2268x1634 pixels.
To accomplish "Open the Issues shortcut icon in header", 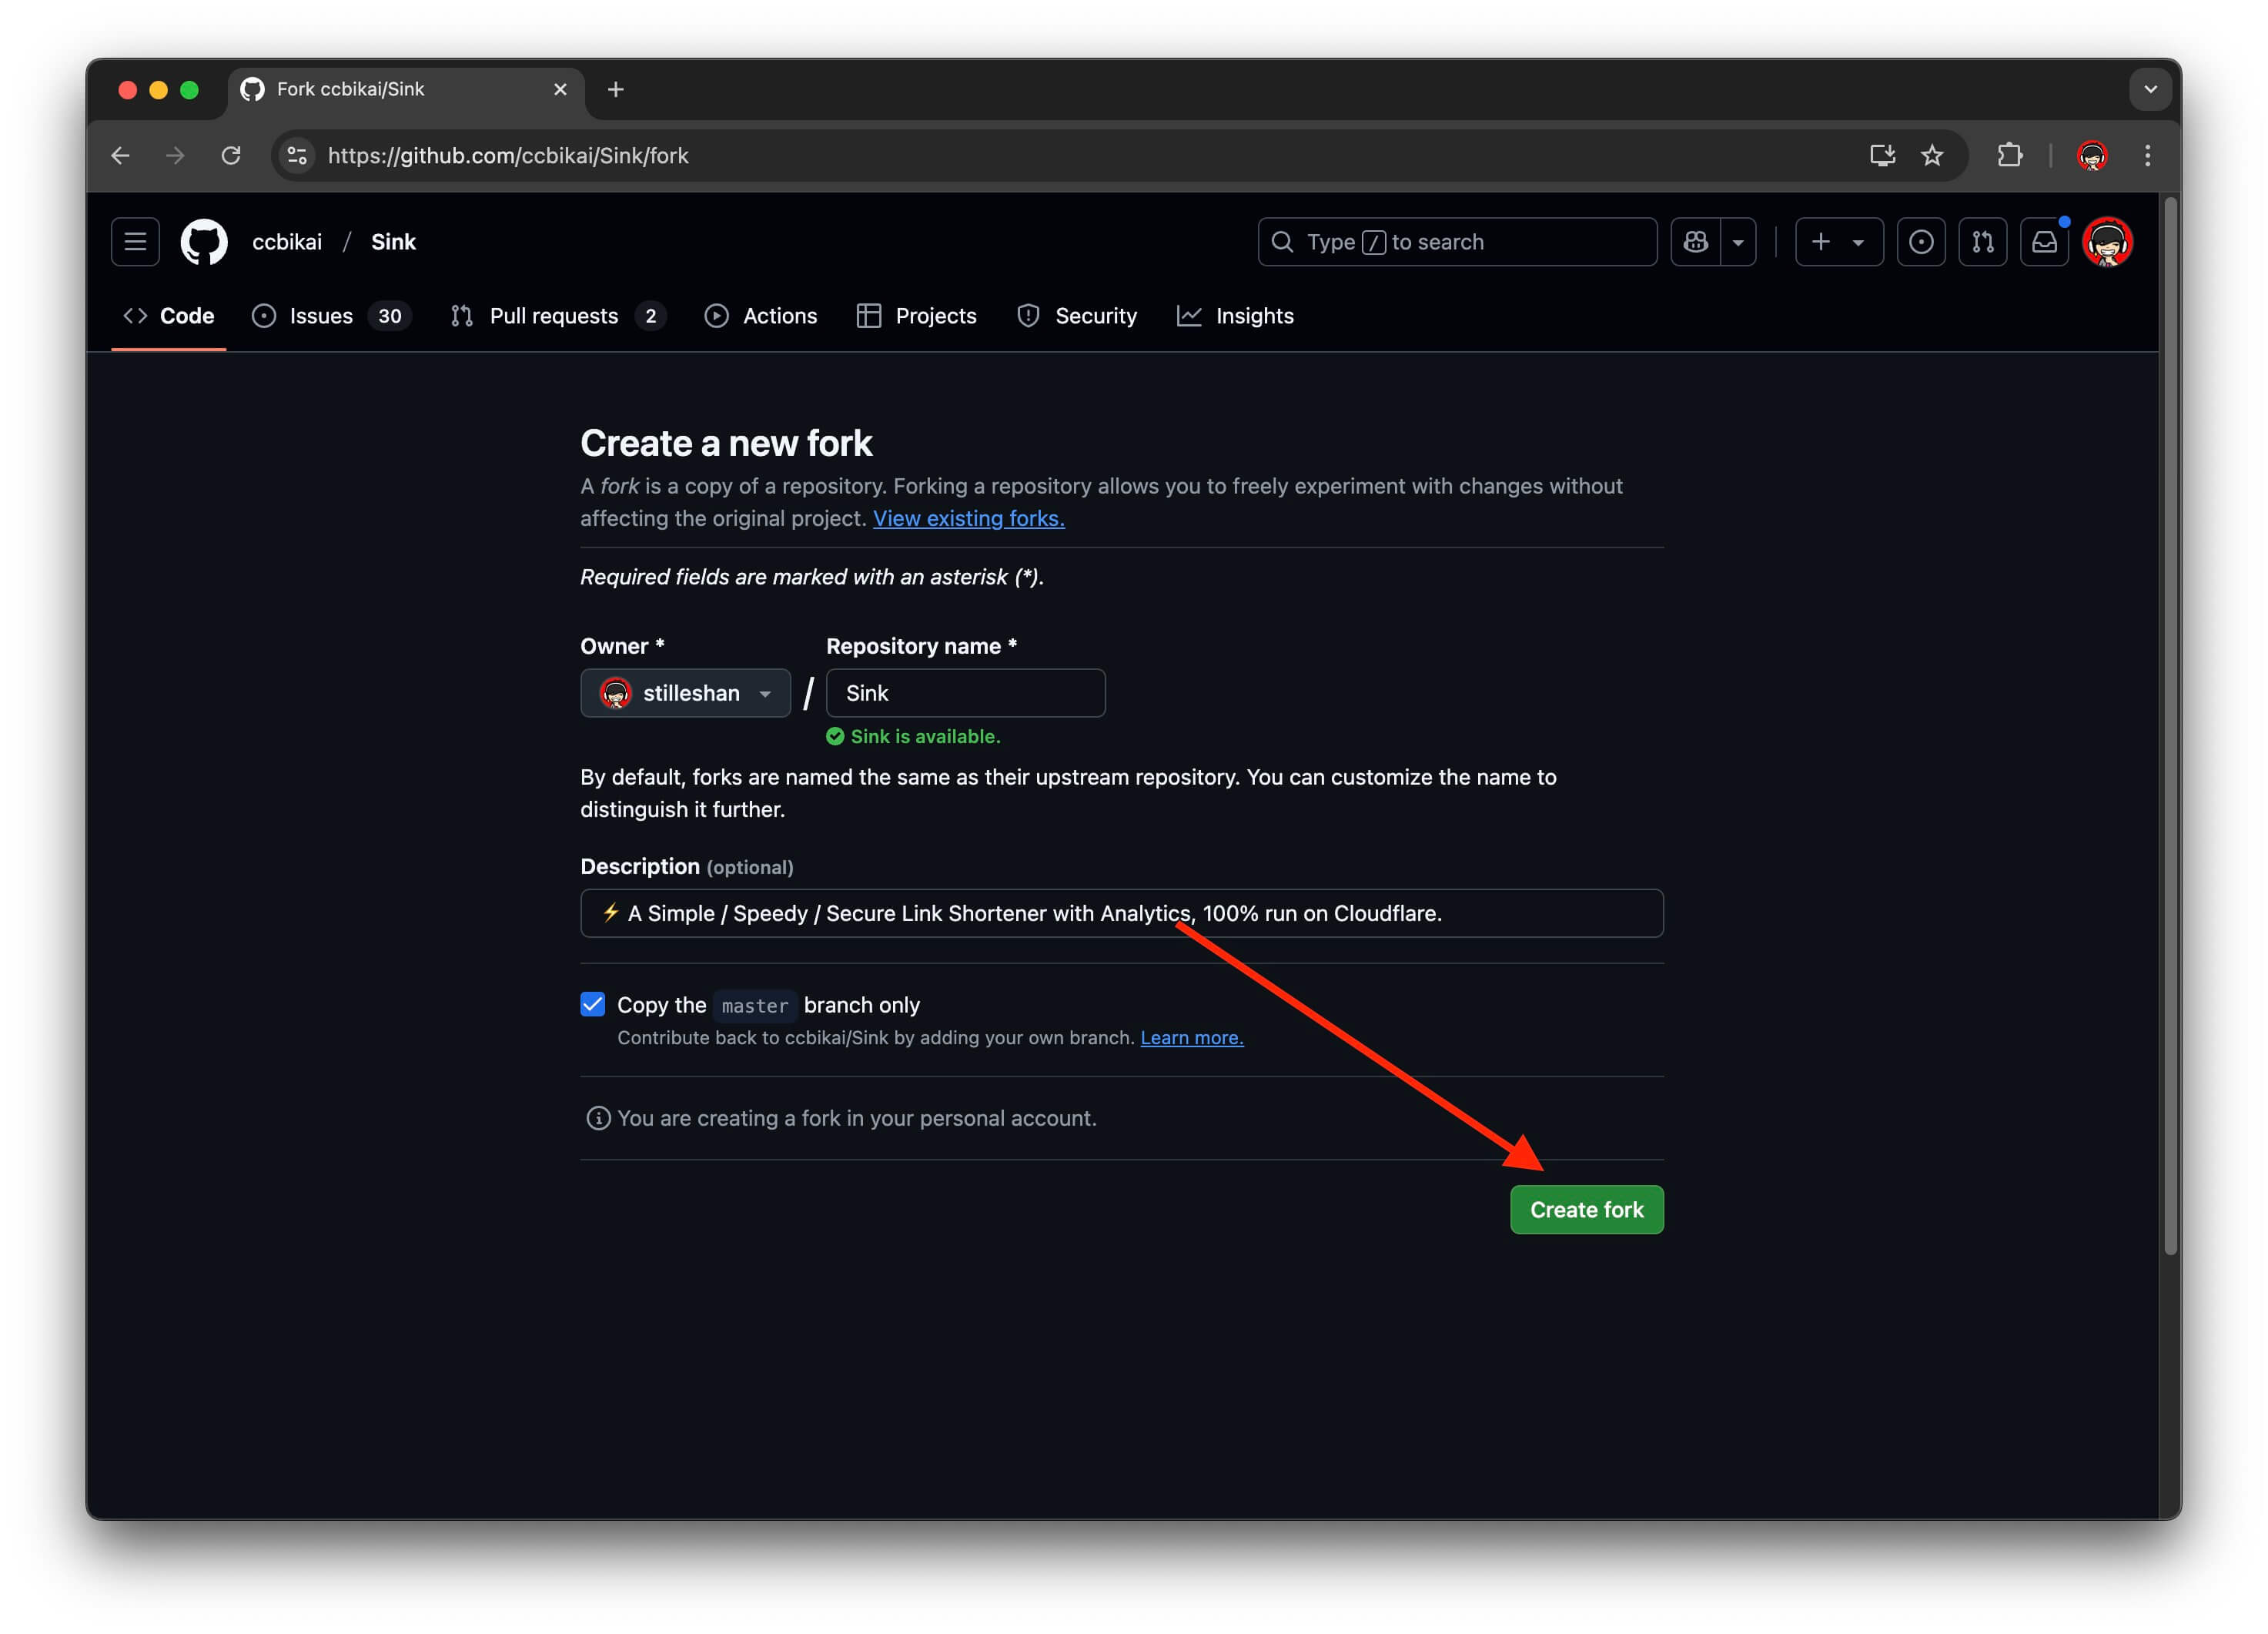I will point(1921,242).
